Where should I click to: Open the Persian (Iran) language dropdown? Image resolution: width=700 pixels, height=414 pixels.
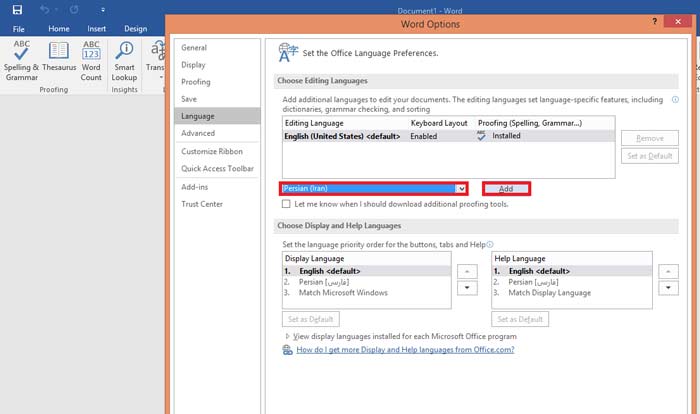(x=460, y=188)
